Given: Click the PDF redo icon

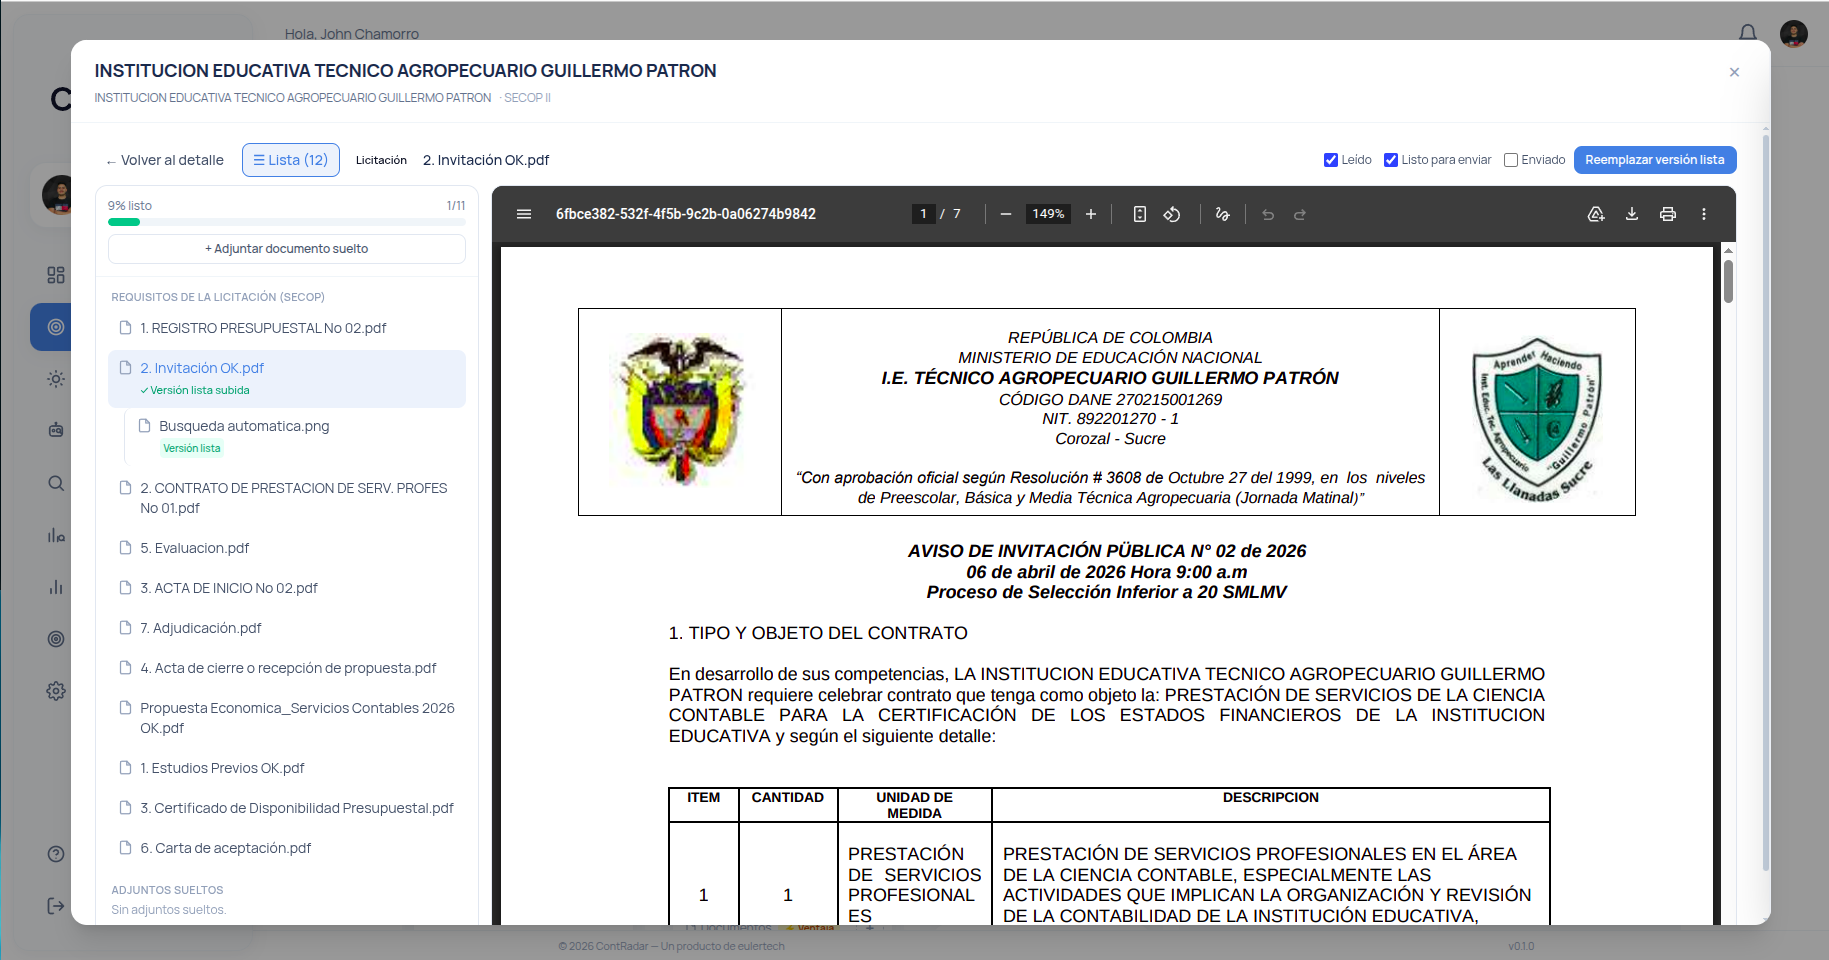Looking at the screenshot, I should click(x=1300, y=214).
